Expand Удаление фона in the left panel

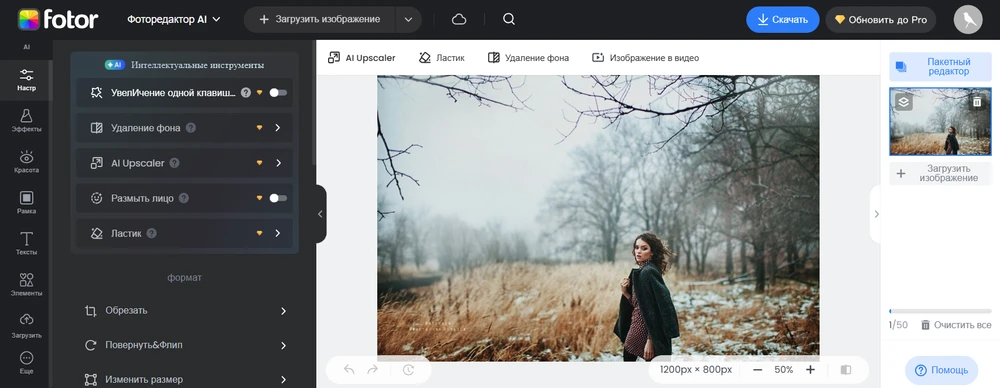pyautogui.click(x=277, y=128)
